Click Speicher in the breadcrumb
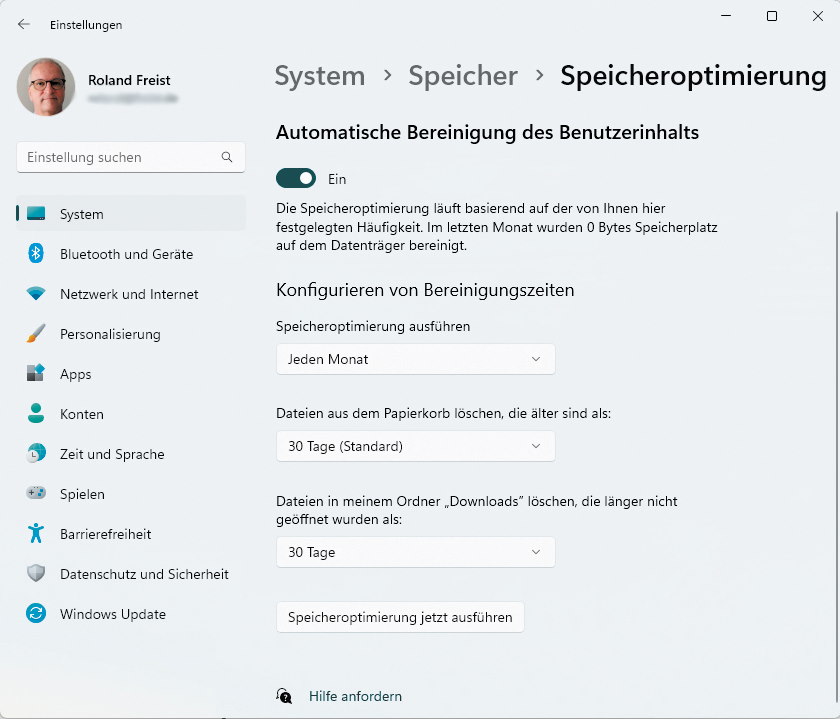Image resolution: width=840 pixels, height=719 pixels. 463,76
